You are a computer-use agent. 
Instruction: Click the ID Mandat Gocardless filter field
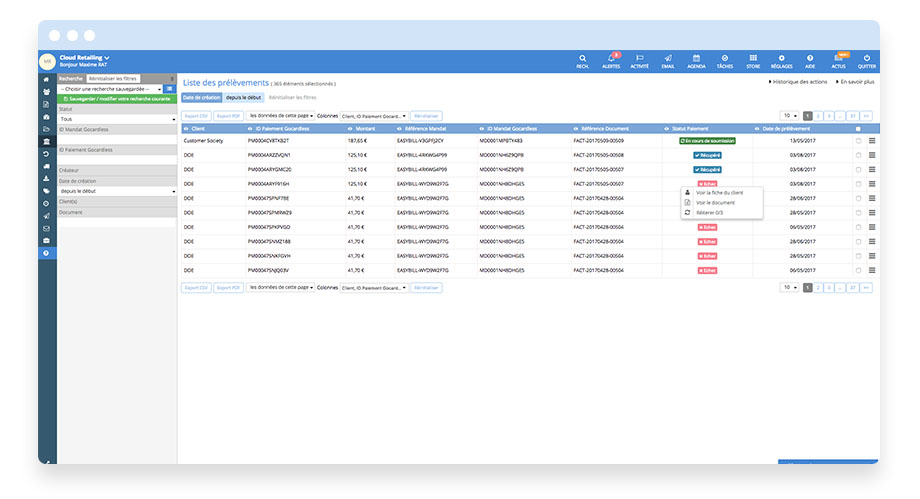pyautogui.click(x=117, y=139)
